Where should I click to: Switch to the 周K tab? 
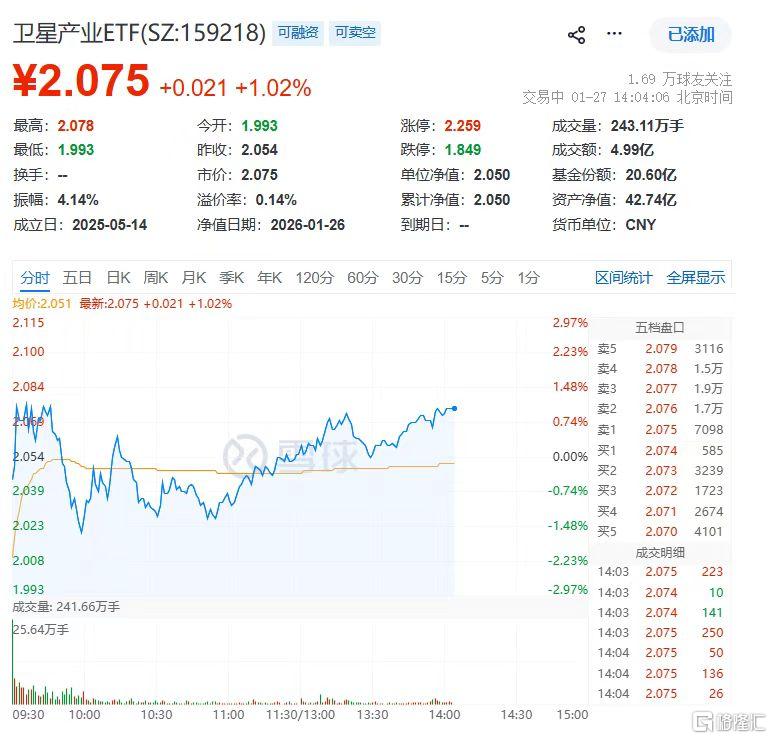coord(156,278)
